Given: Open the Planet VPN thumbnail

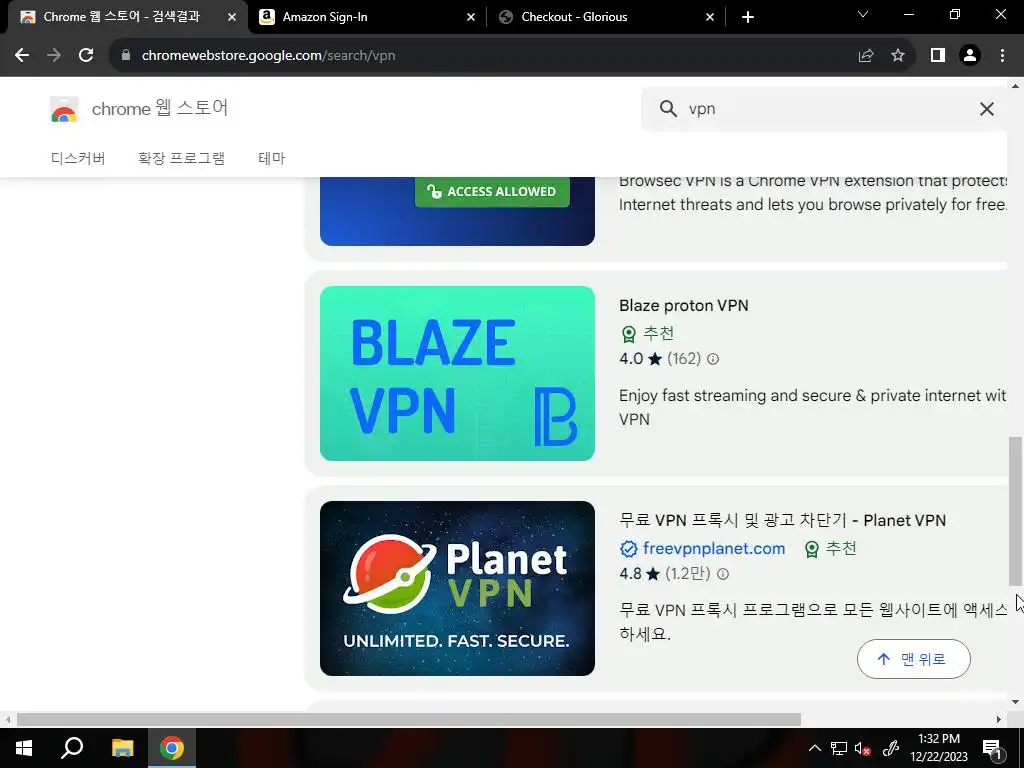Looking at the screenshot, I should (x=457, y=588).
